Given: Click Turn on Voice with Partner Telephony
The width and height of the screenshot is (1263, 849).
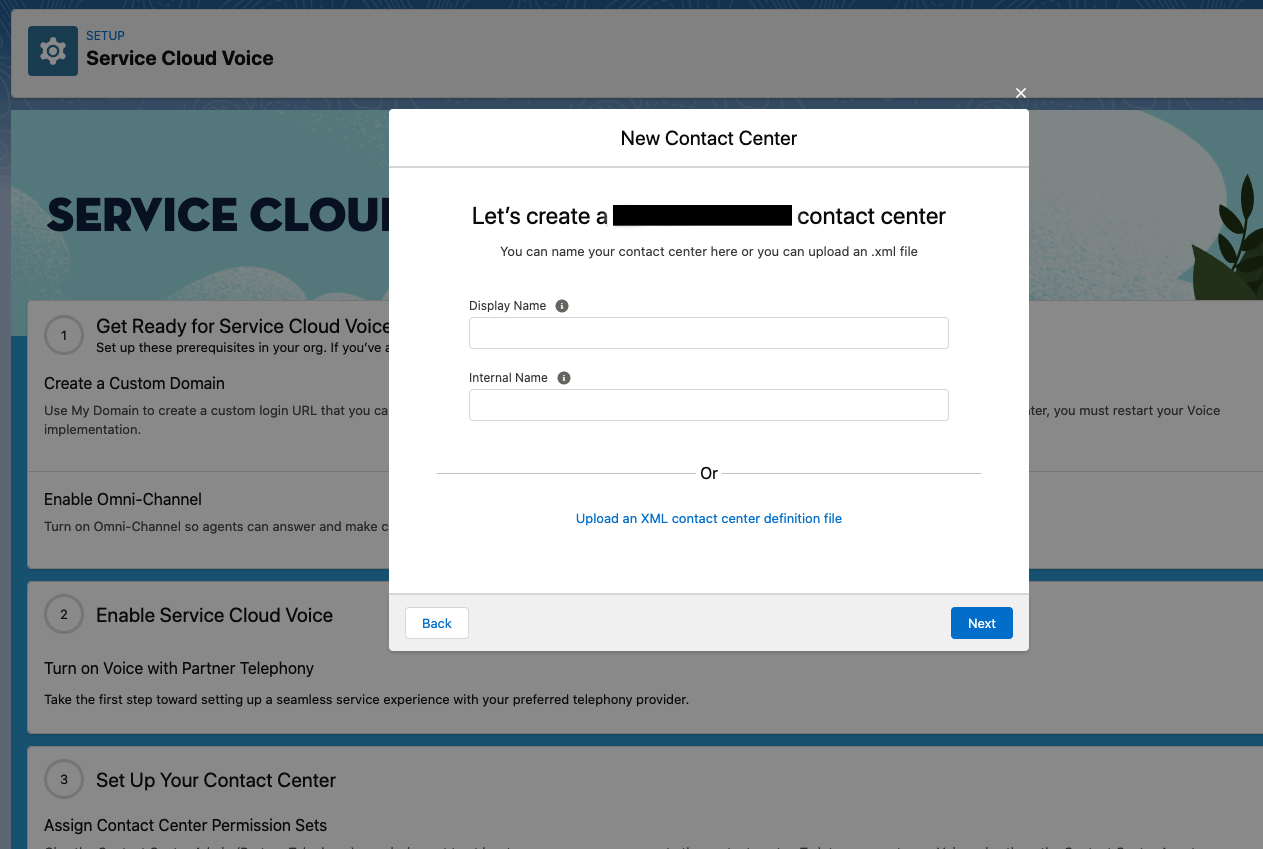Looking at the screenshot, I should tap(179, 668).
